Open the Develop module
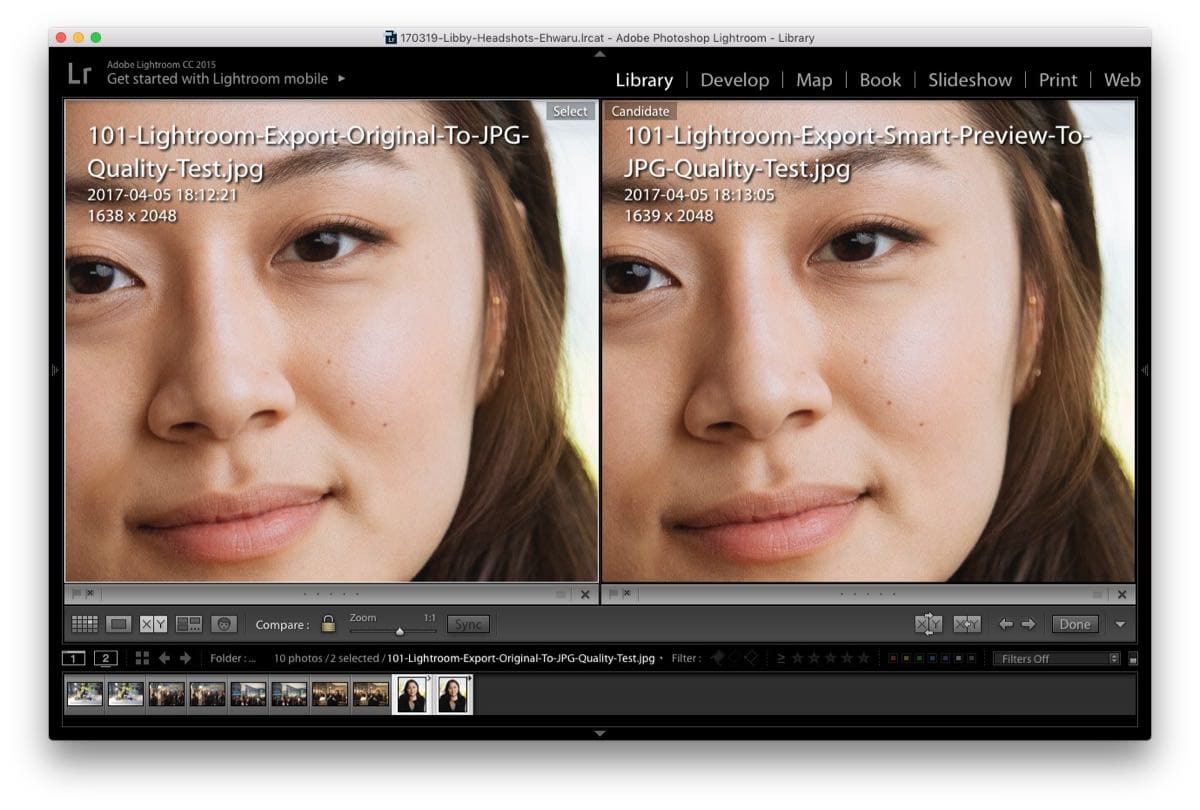This screenshot has height=810, width=1200. pyautogui.click(x=734, y=80)
